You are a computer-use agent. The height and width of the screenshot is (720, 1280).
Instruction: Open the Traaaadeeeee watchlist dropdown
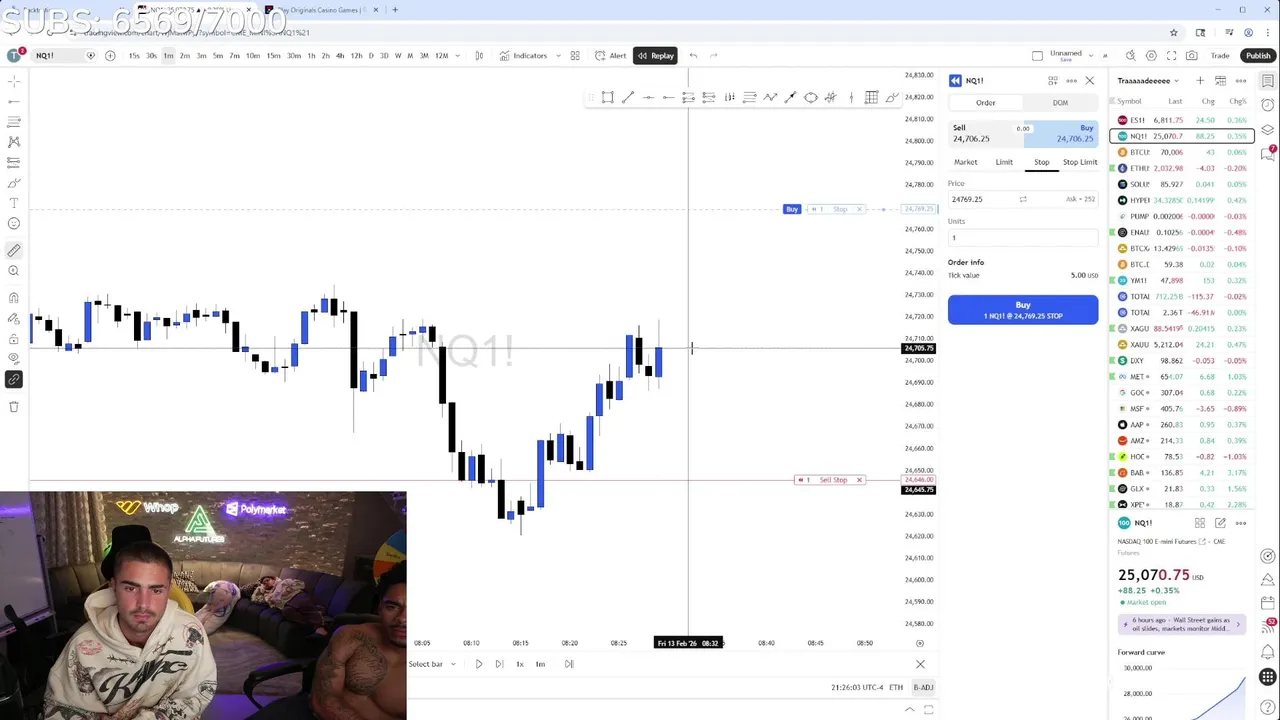pos(1148,81)
